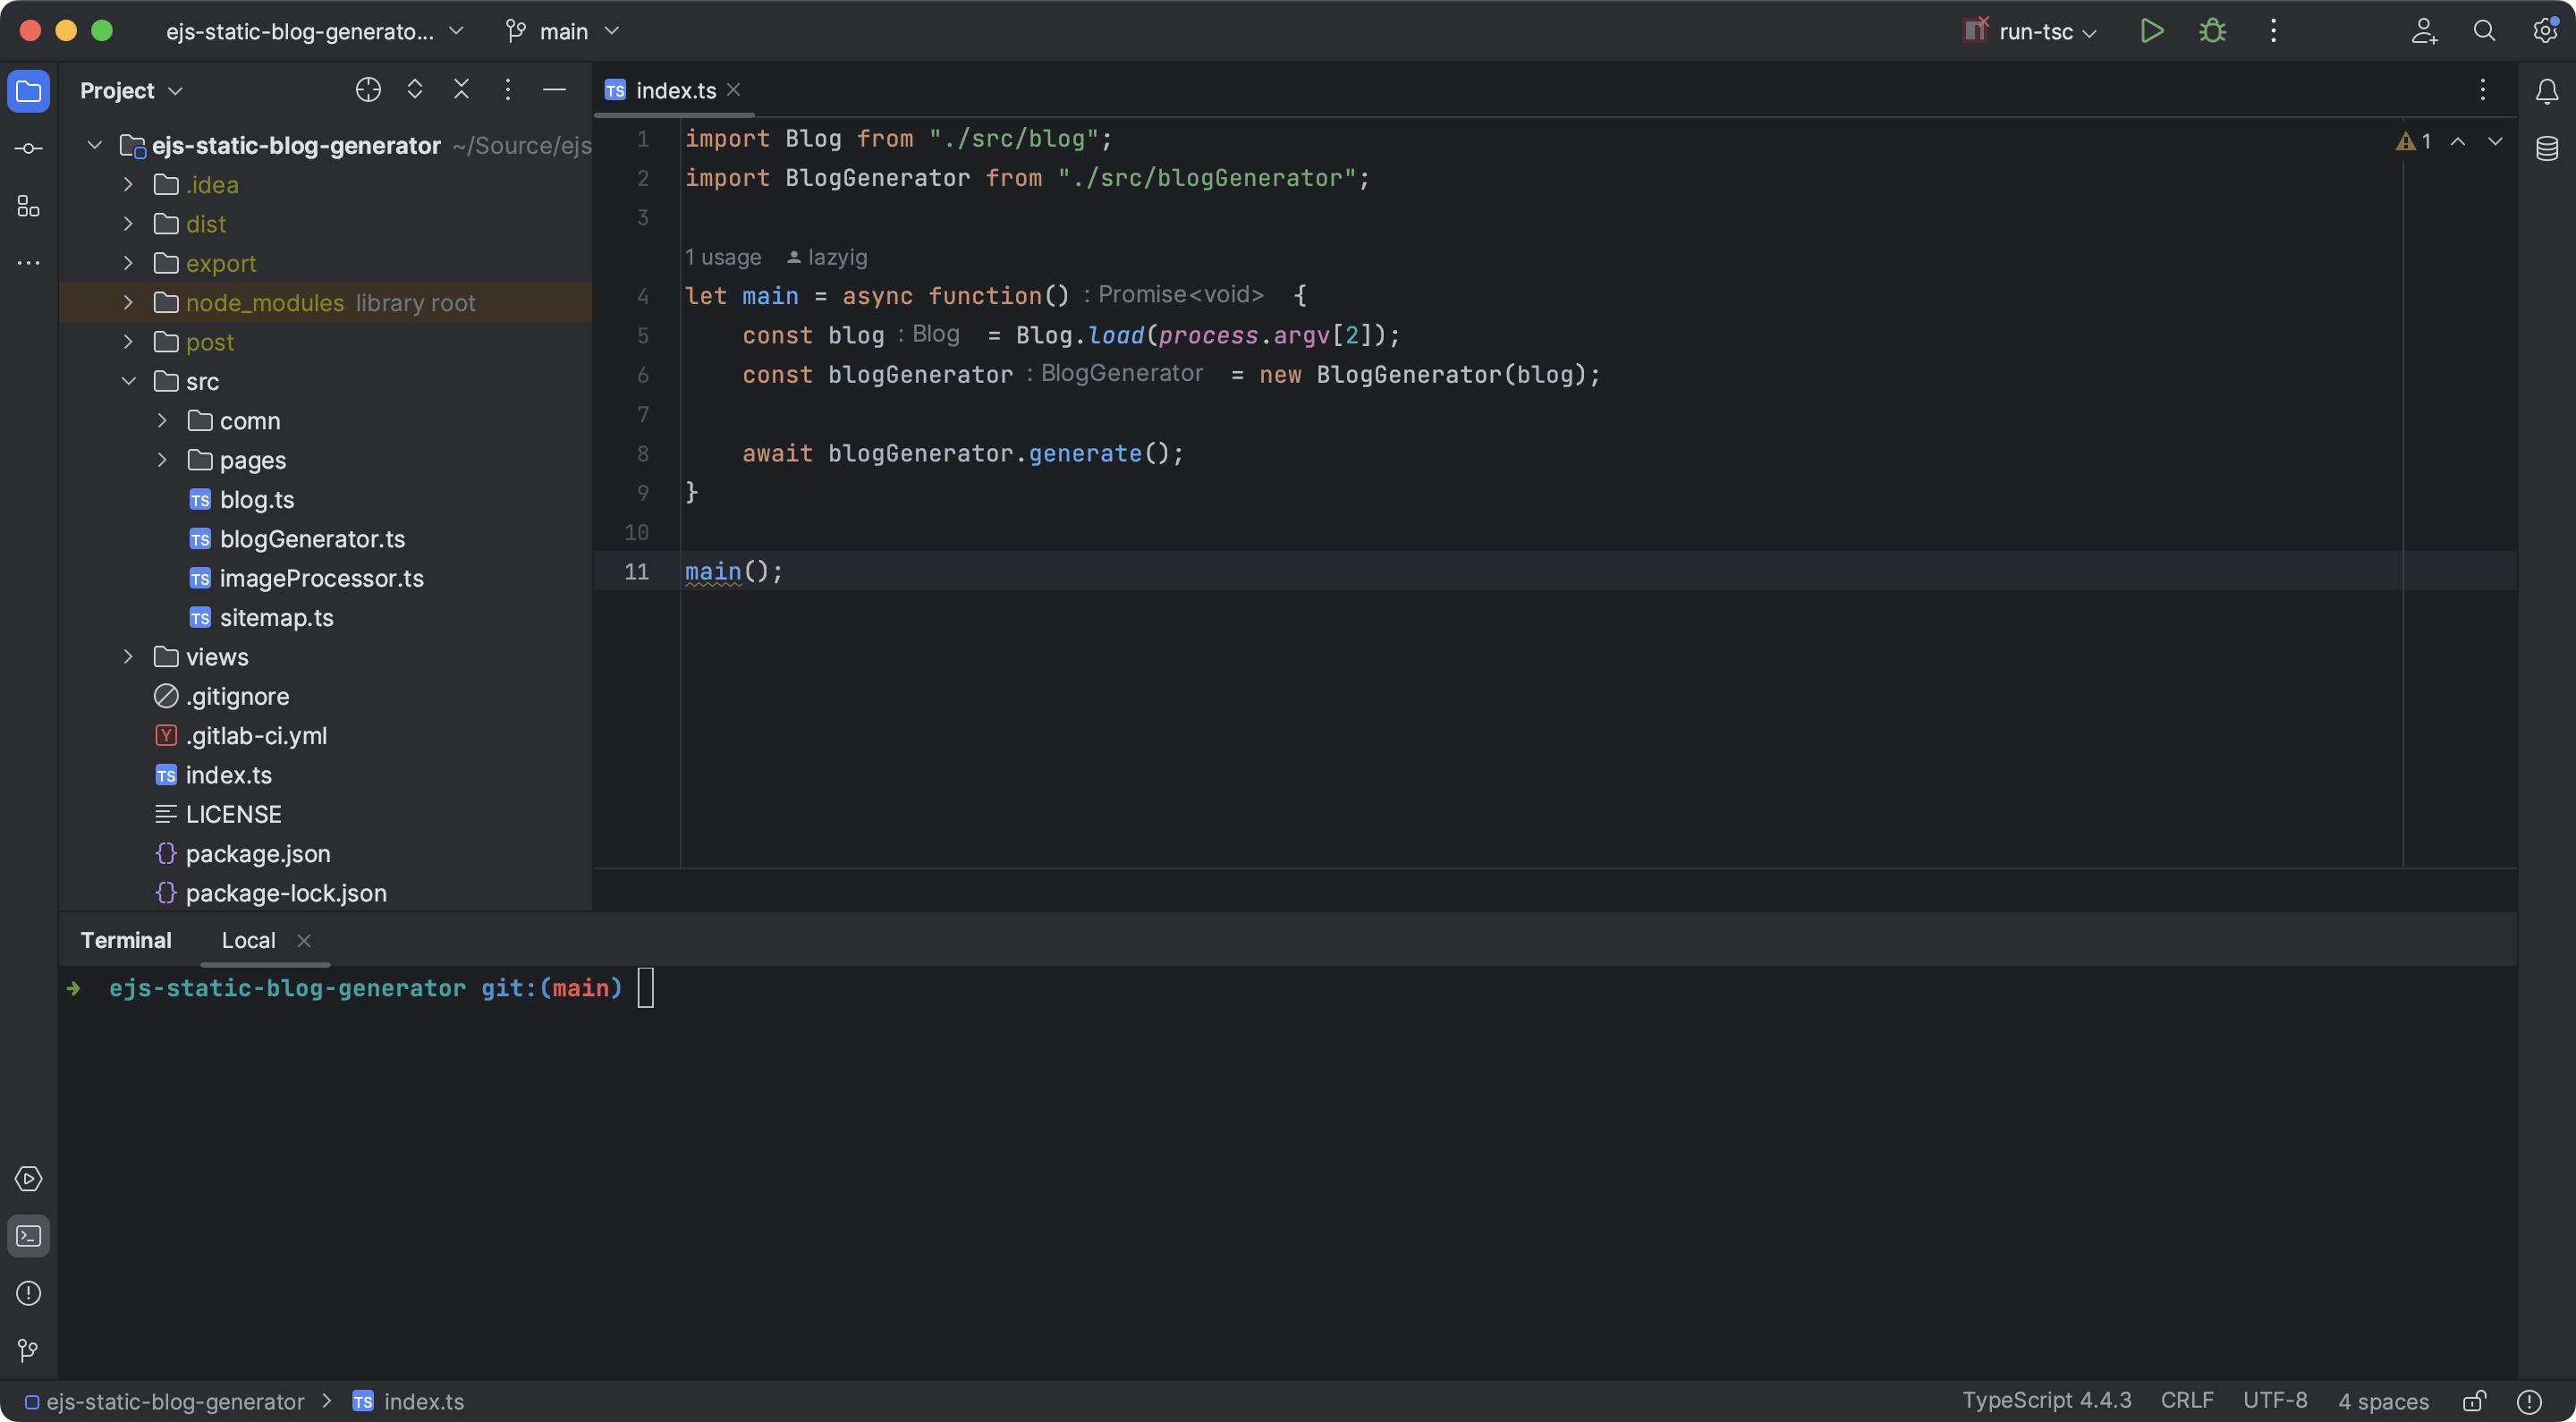Show more tool windows (ellipsis icon)
This screenshot has height=1422, width=2576.
coord(28,263)
